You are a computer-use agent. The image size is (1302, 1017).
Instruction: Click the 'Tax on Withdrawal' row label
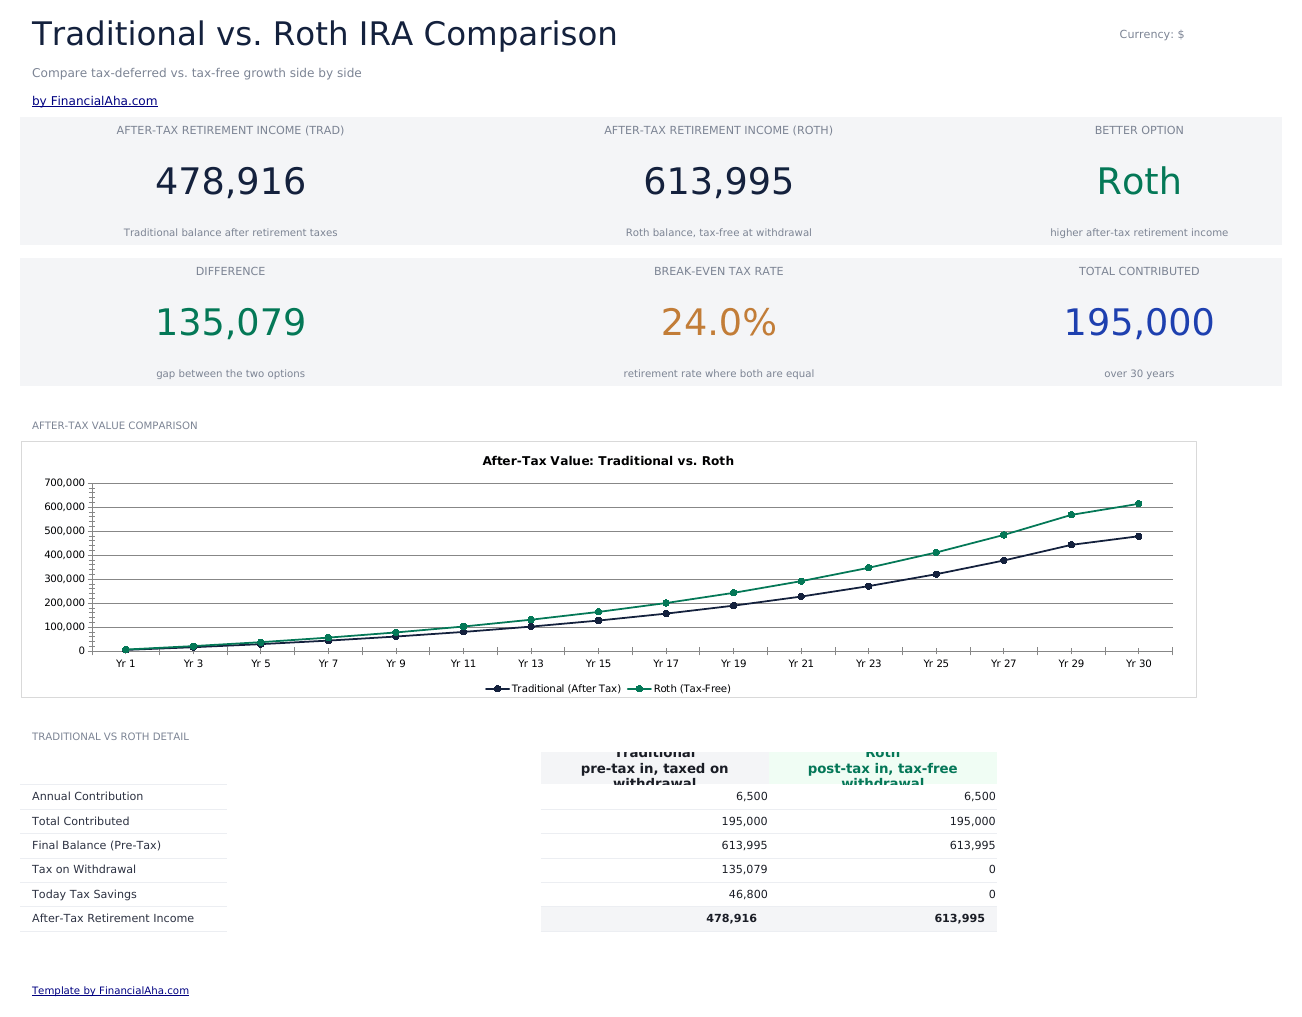pyautogui.click(x=84, y=870)
